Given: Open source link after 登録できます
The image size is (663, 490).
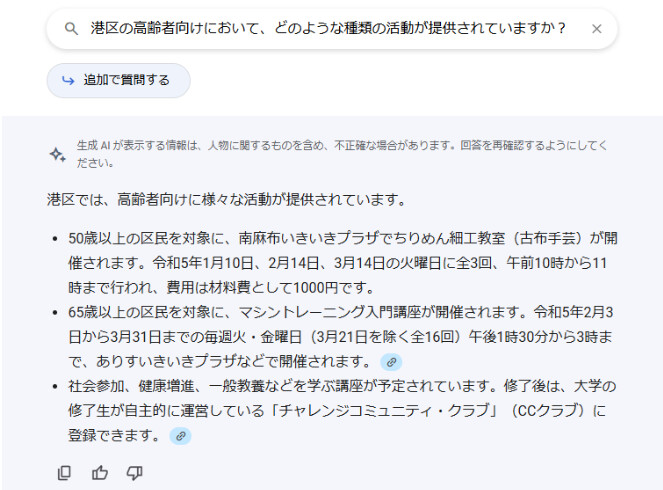Looking at the screenshot, I should tap(181, 436).
